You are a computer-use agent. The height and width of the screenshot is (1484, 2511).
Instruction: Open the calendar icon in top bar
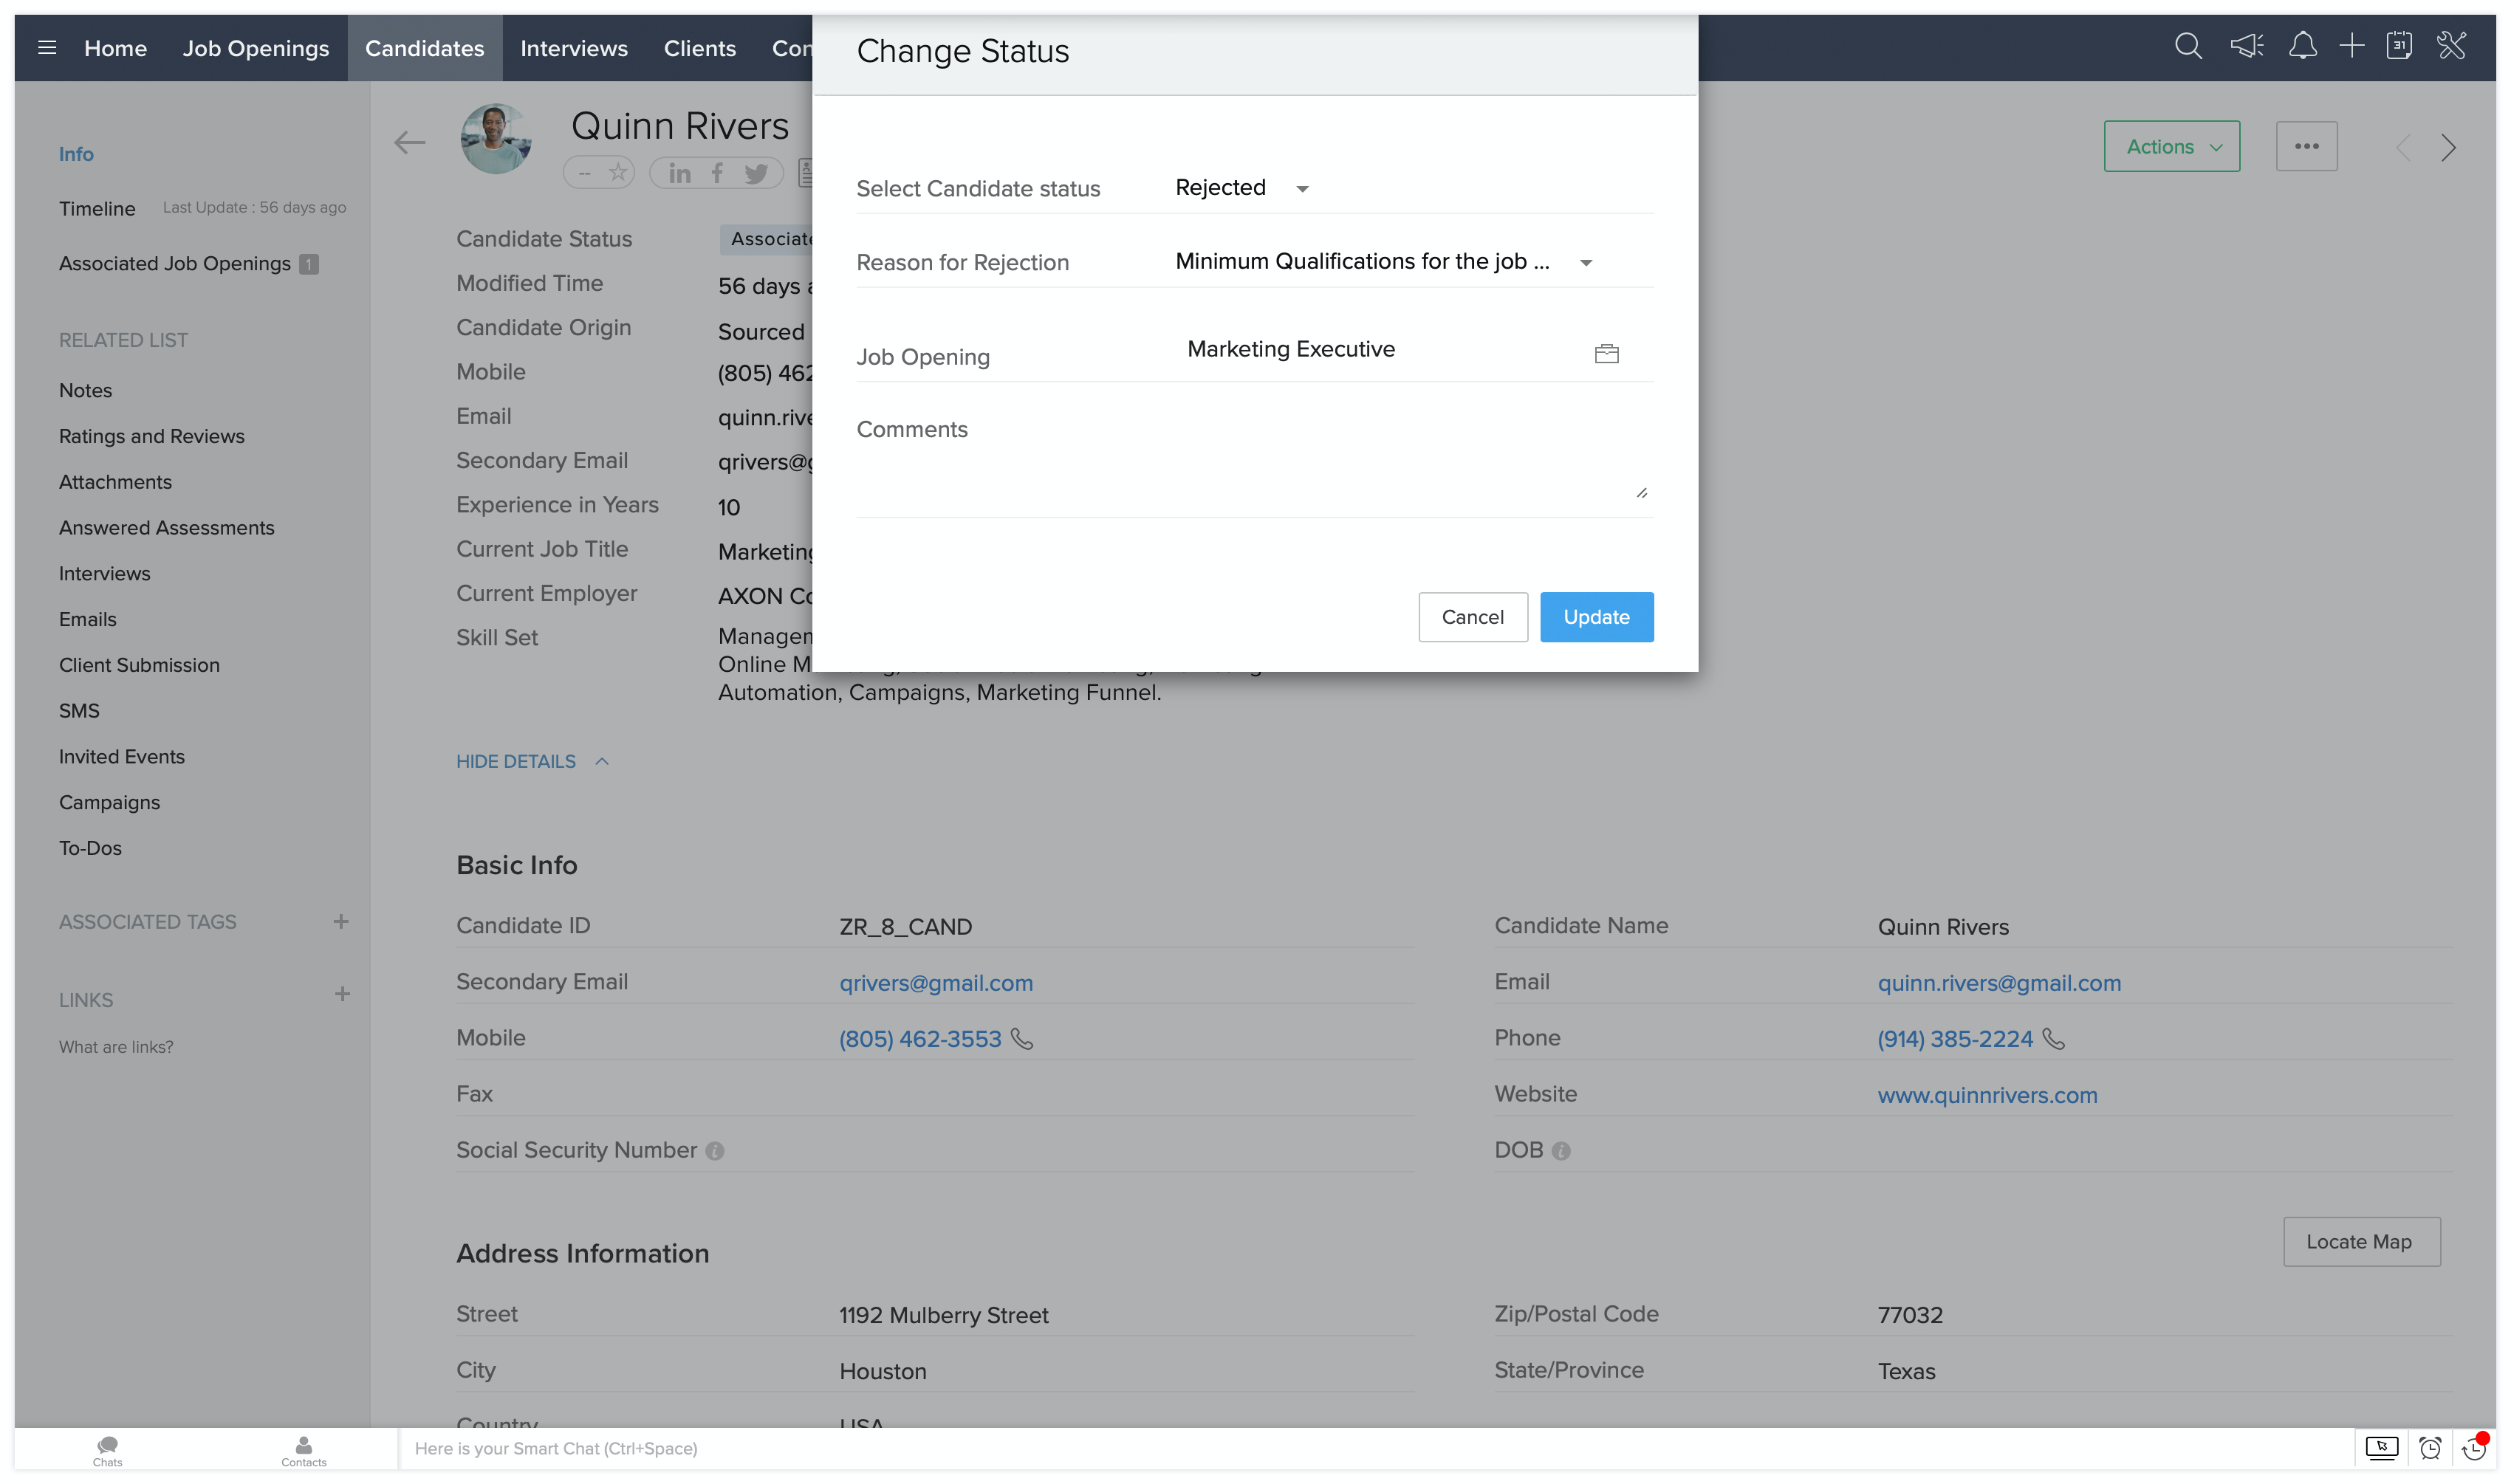click(x=2398, y=47)
